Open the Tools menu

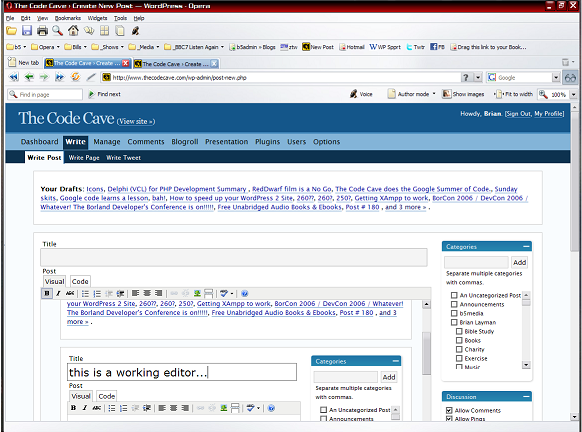(120, 18)
